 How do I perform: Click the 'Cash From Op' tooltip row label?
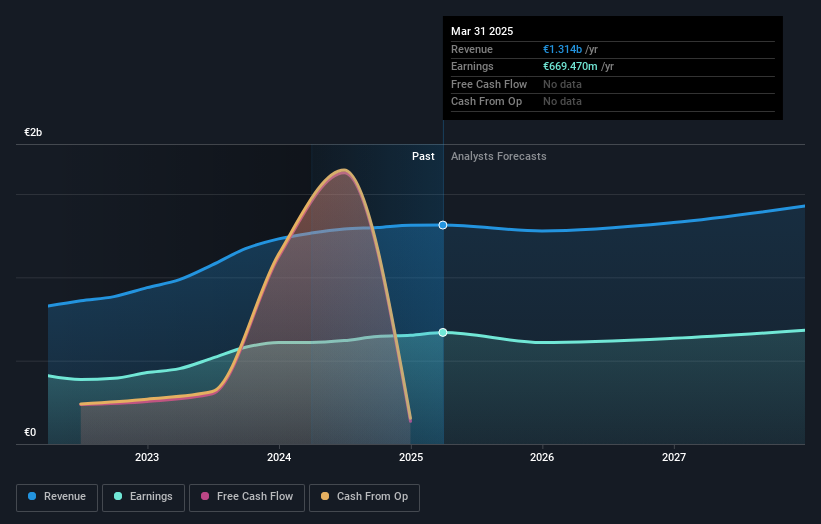tap(486, 102)
